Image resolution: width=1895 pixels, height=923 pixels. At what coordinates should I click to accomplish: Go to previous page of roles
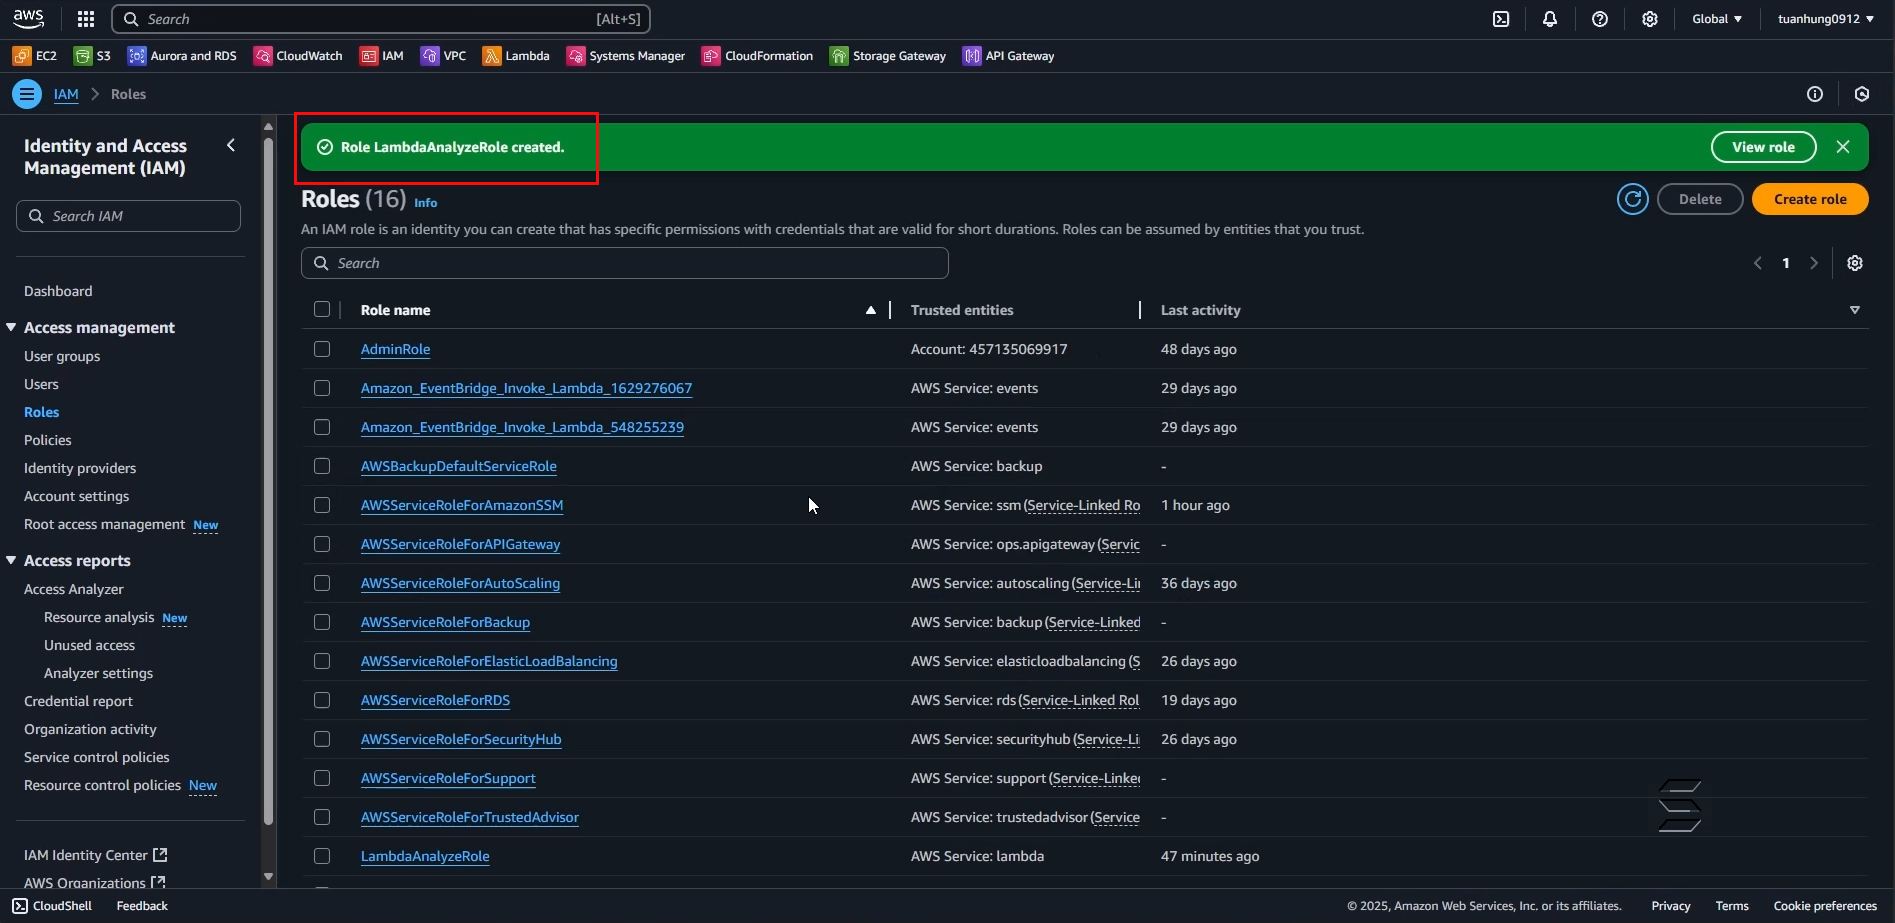coord(1758,263)
